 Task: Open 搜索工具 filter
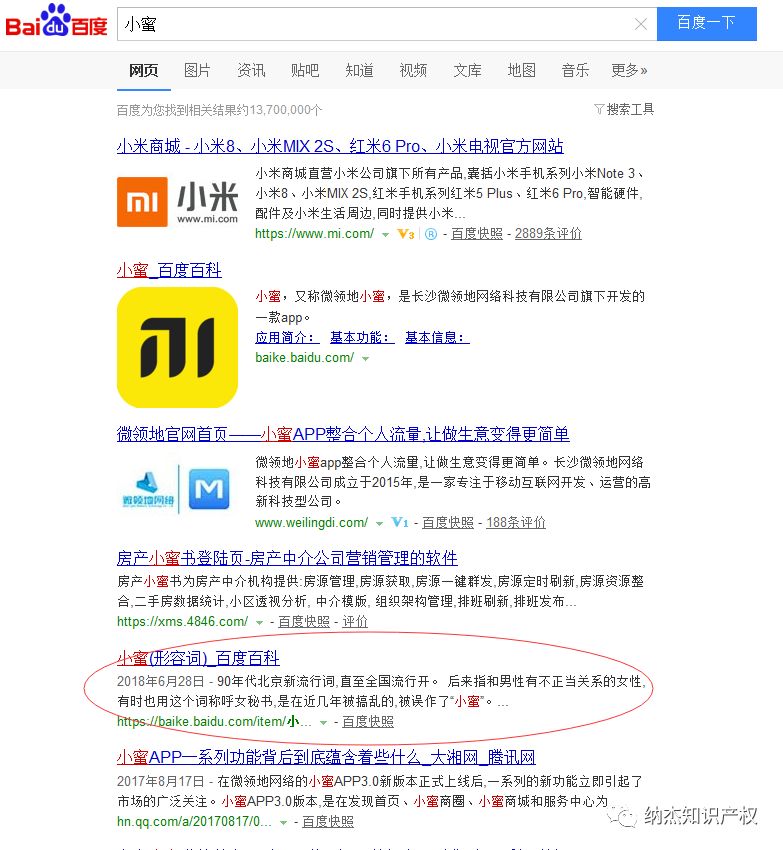click(x=624, y=110)
